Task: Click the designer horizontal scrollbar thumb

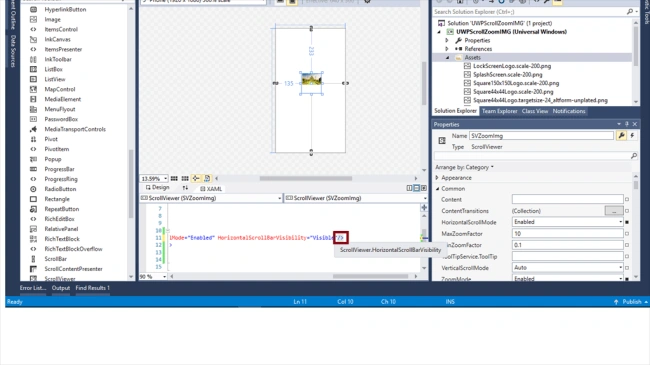Action: [306, 178]
